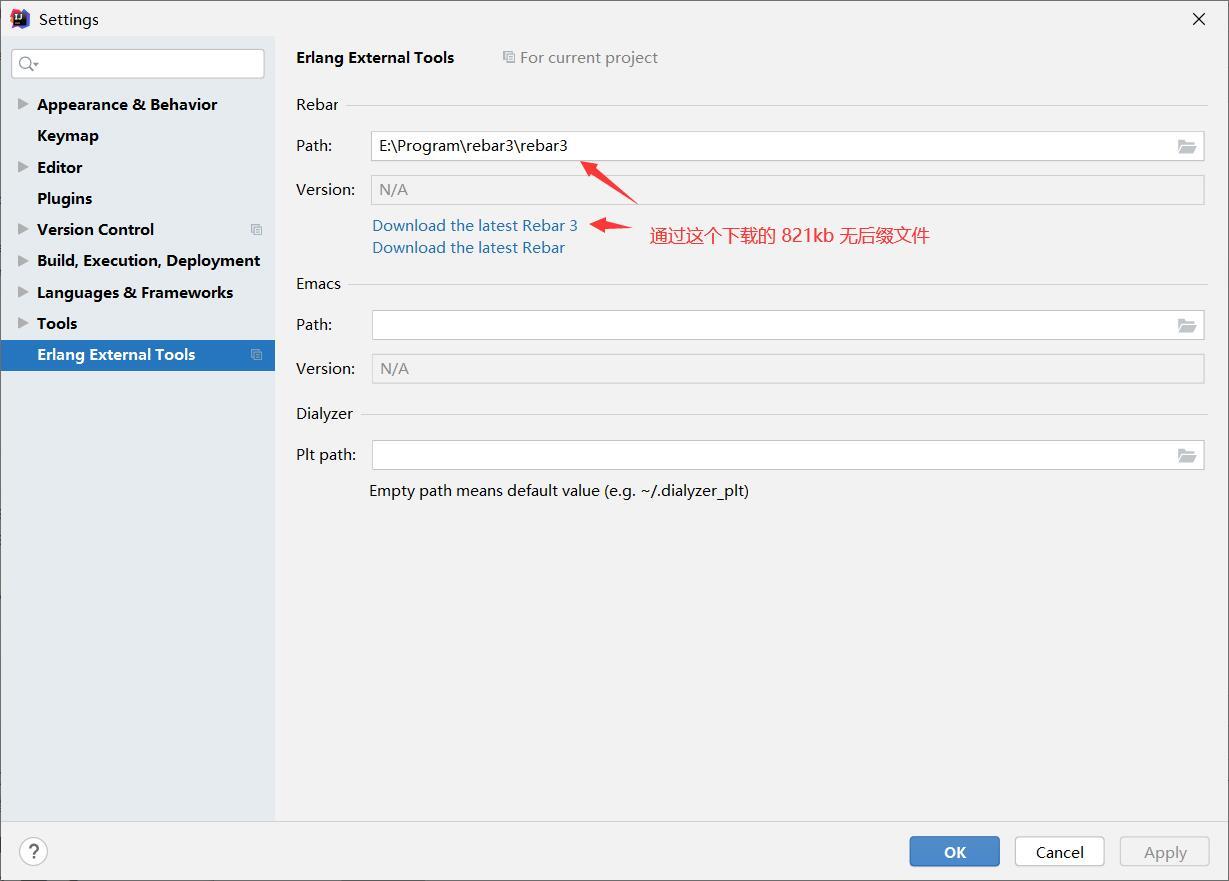Click Download the latest Rebar link
The width and height of the screenshot is (1229, 881).
(469, 248)
